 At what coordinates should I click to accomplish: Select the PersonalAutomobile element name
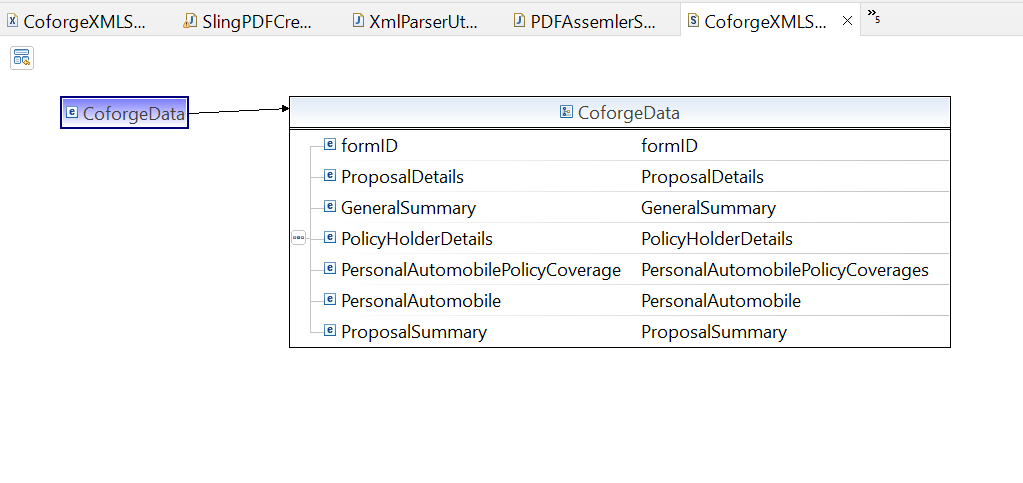pyautogui.click(x=421, y=301)
